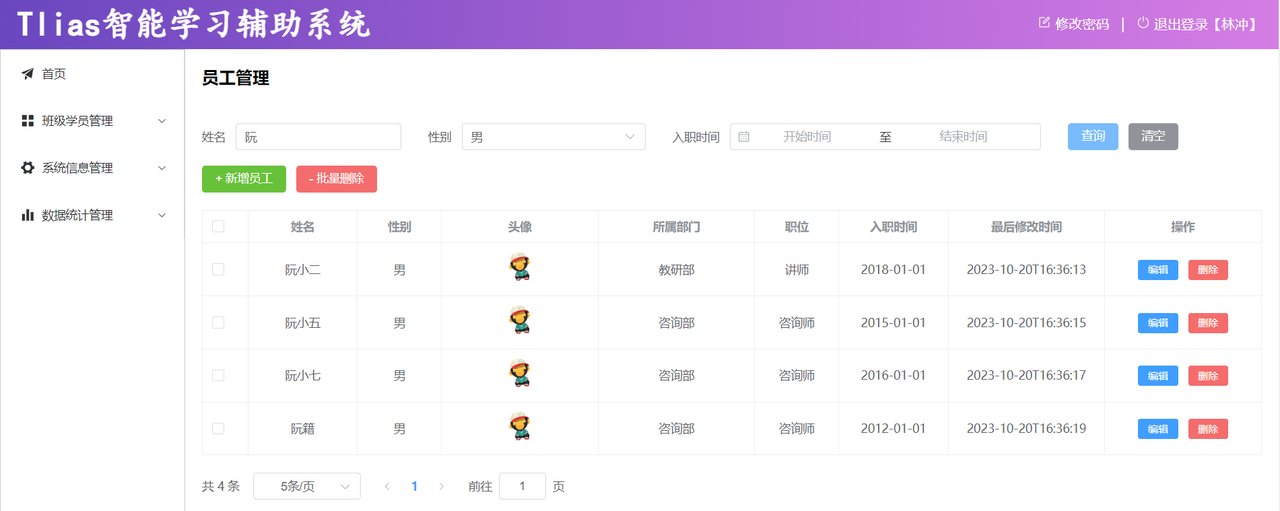
Task: Tick the checkbox for 阮小五 row
Action: click(218, 323)
